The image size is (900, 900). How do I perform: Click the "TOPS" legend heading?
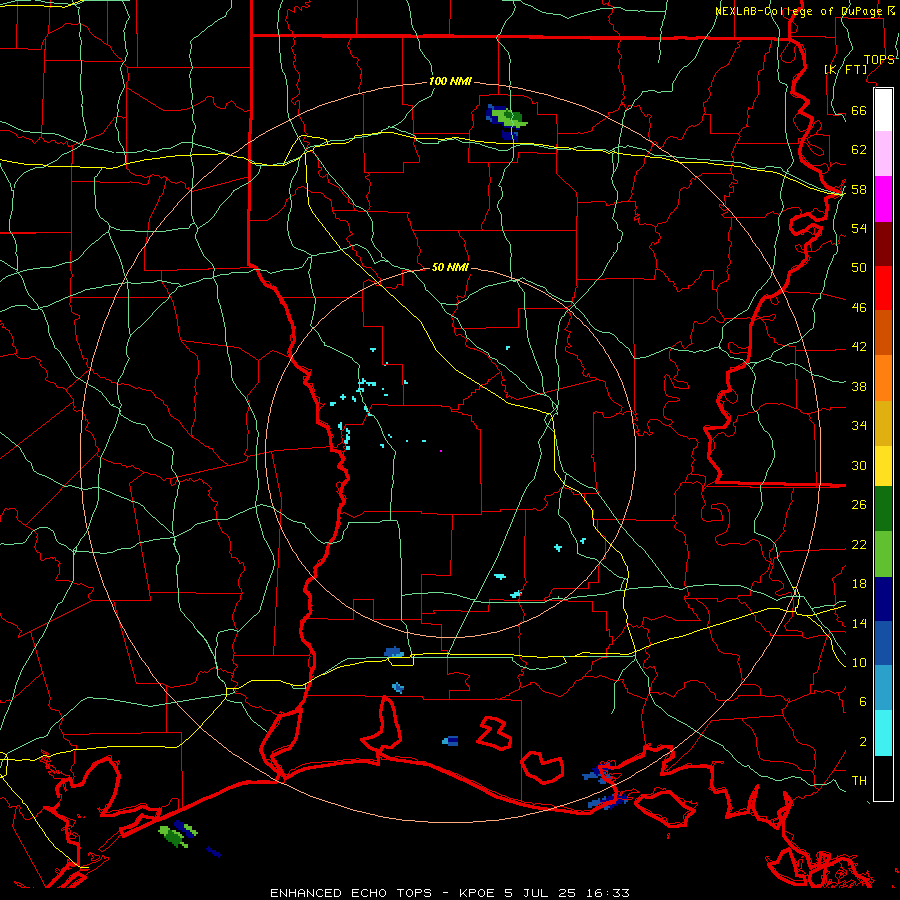[879, 60]
